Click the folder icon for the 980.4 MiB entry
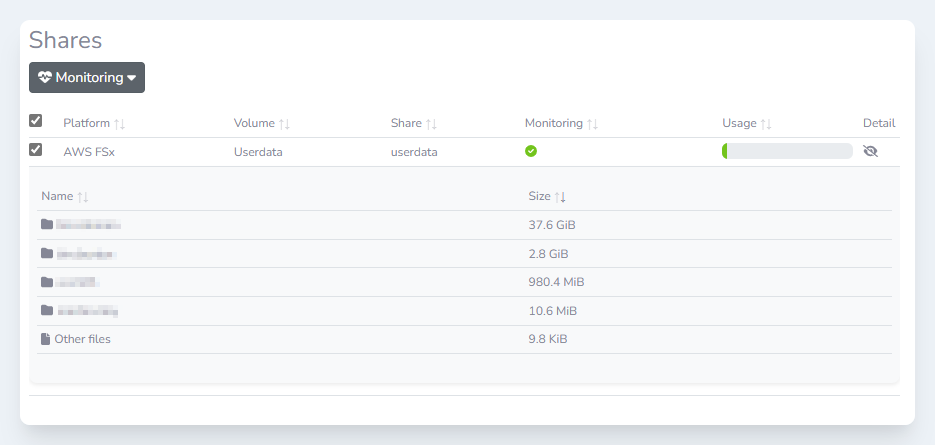Image resolution: width=935 pixels, height=445 pixels. pyautogui.click(x=47, y=282)
